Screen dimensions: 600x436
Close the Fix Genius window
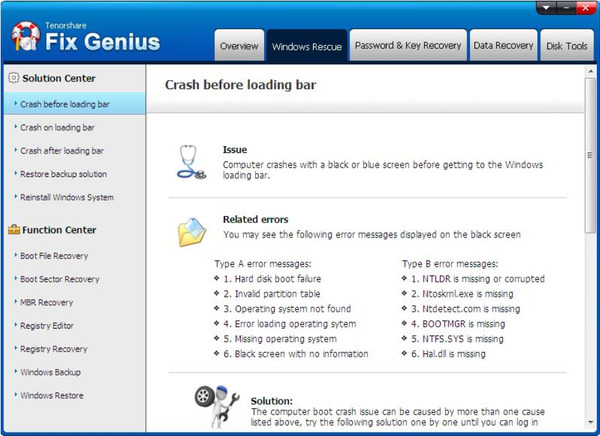(583, 7)
